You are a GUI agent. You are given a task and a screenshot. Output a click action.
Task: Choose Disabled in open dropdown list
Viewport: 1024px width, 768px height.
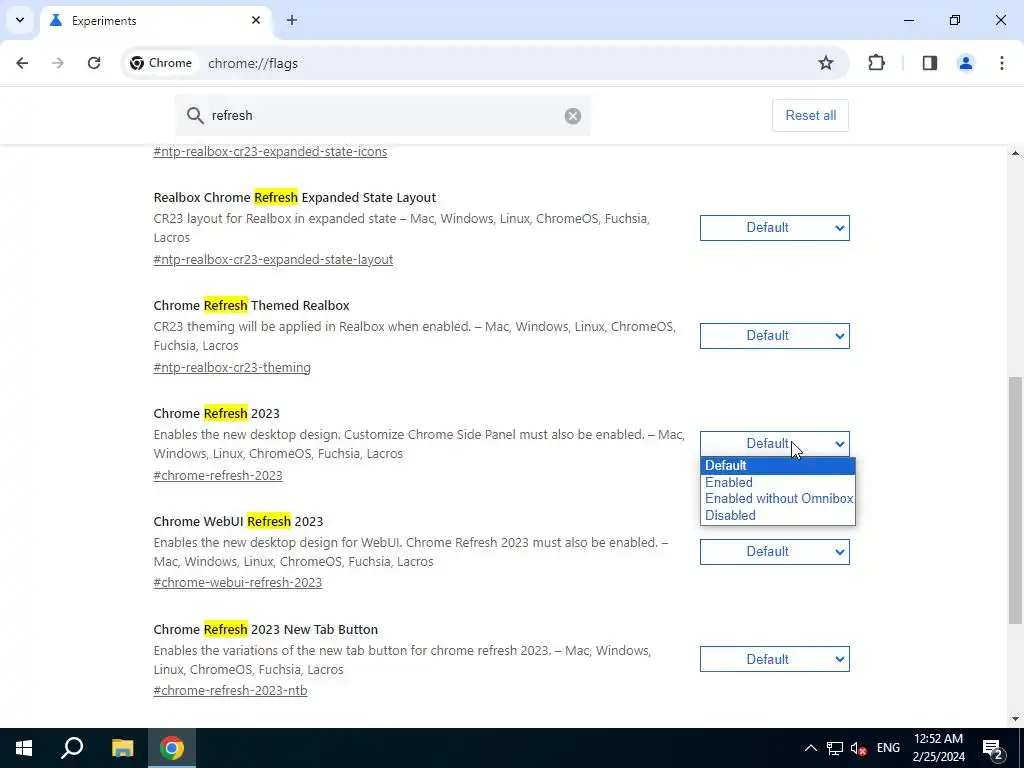pos(777,515)
